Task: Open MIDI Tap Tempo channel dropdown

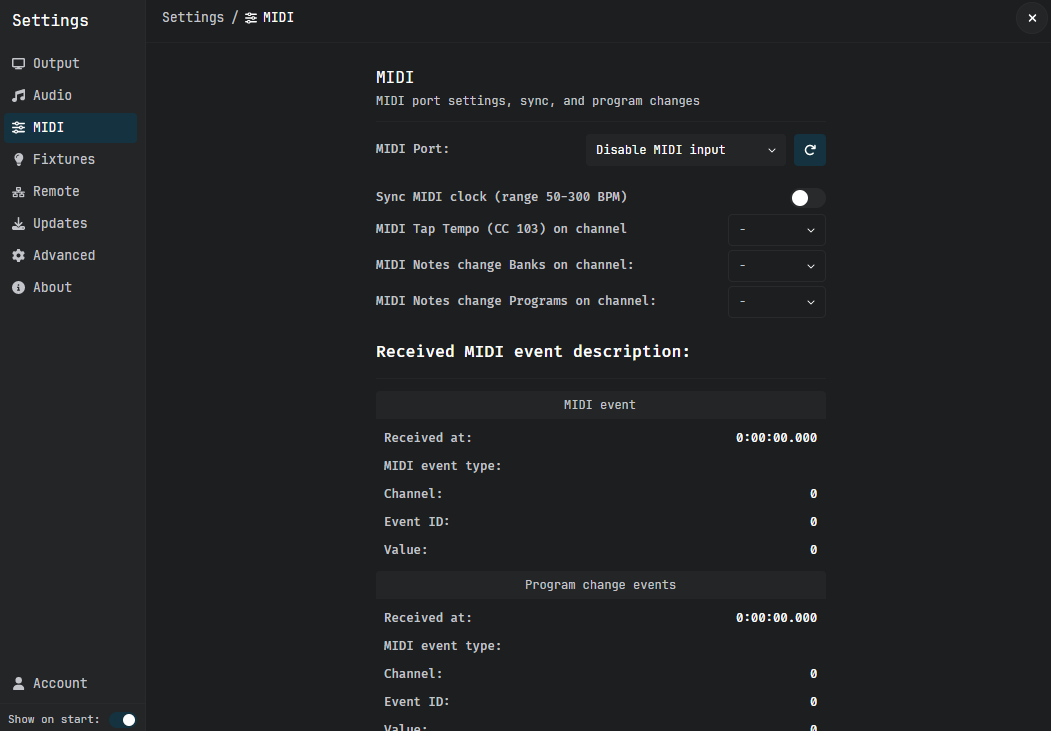Action: 777,230
